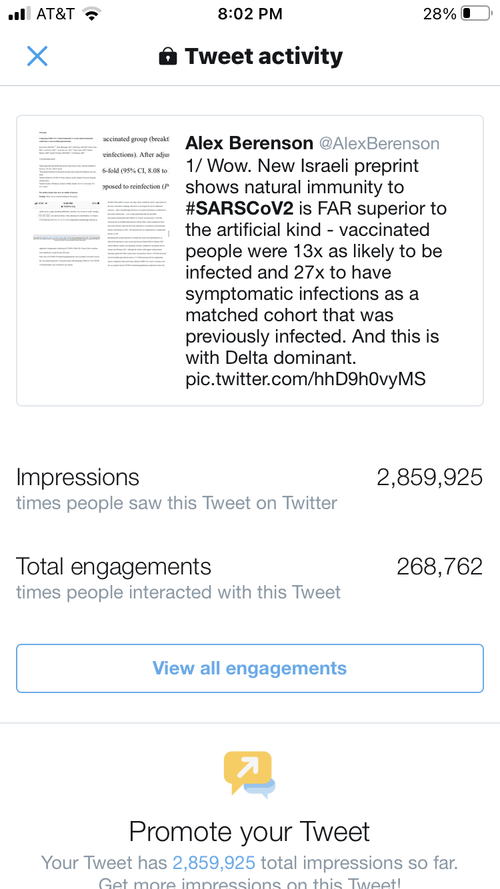Image resolution: width=500 pixels, height=889 pixels.
Task: Tap the Impressions count 2,859,925
Action: 430,477
